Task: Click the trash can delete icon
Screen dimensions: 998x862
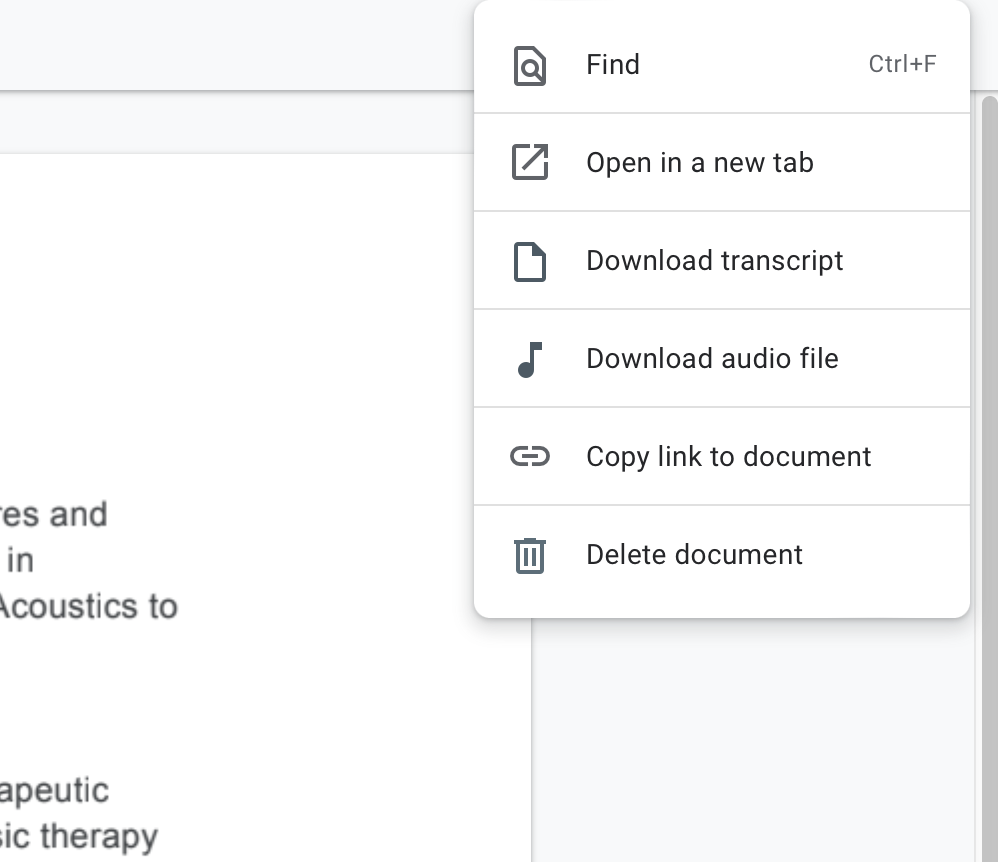Action: (530, 555)
